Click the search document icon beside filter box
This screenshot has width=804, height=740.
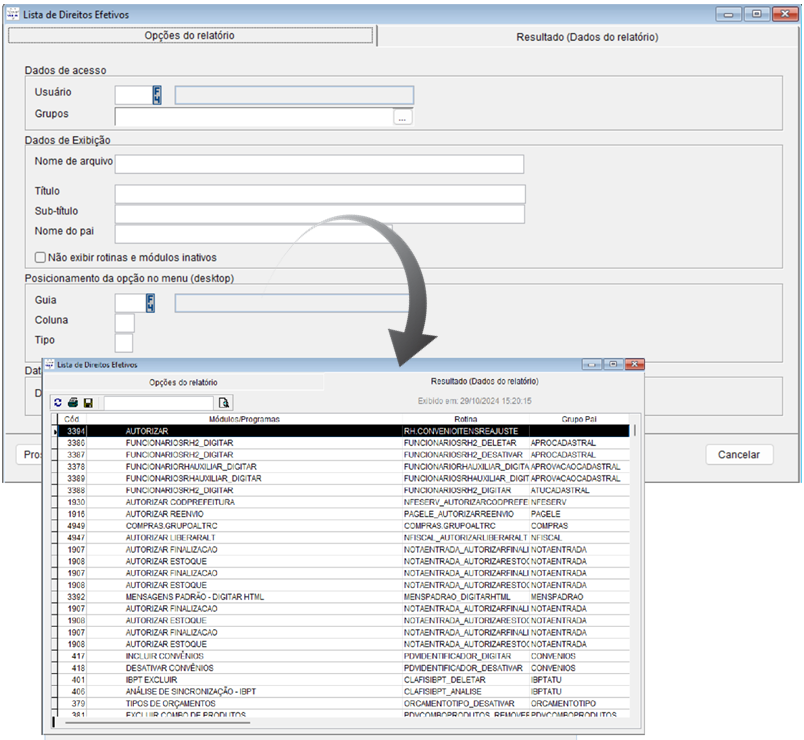click(x=224, y=402)
